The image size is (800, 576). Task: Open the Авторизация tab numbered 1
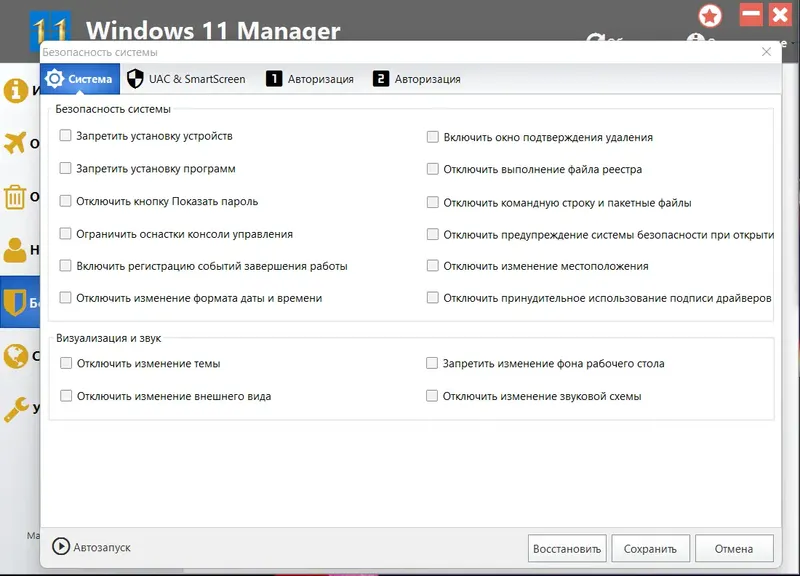coord(310,79)
